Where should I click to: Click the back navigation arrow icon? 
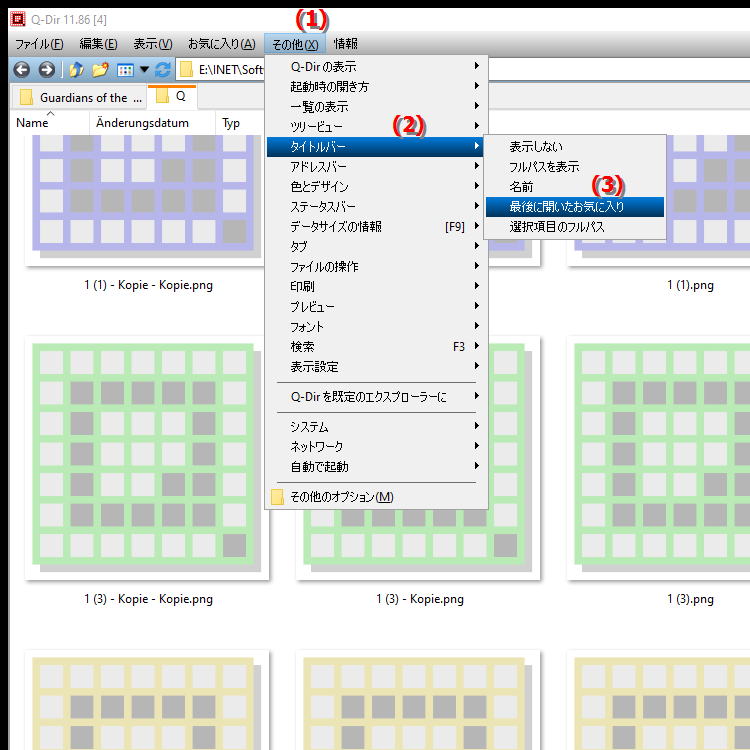coord(22,70)
